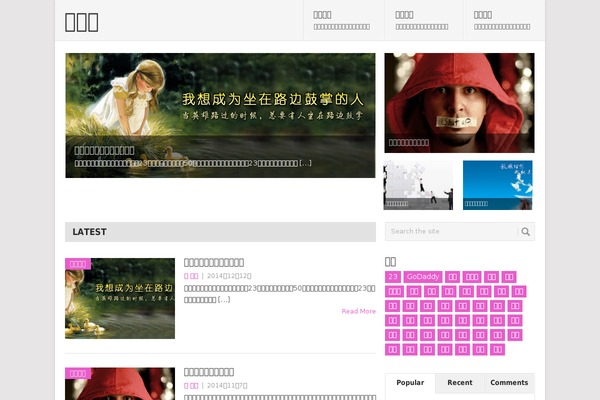Select the pink '23' tag

[393, 277]
